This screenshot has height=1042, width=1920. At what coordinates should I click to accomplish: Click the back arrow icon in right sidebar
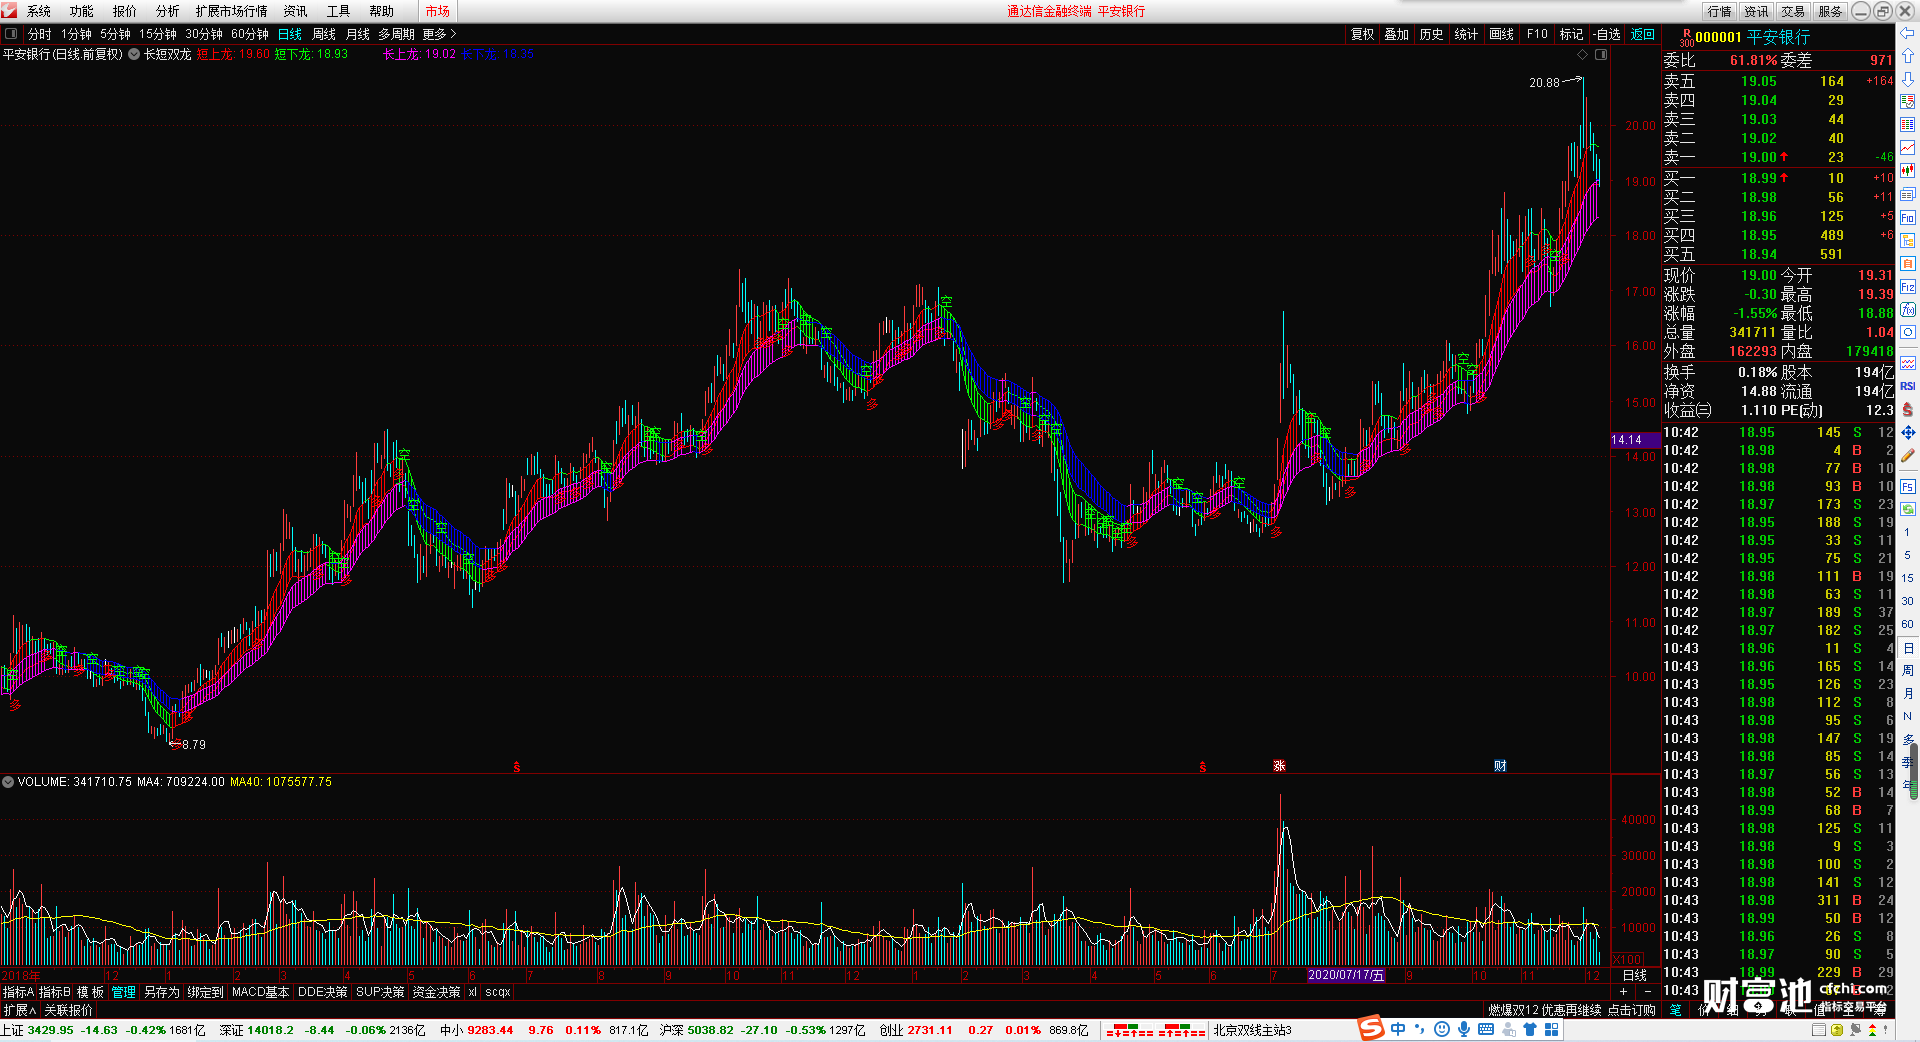click(1907, 32)
